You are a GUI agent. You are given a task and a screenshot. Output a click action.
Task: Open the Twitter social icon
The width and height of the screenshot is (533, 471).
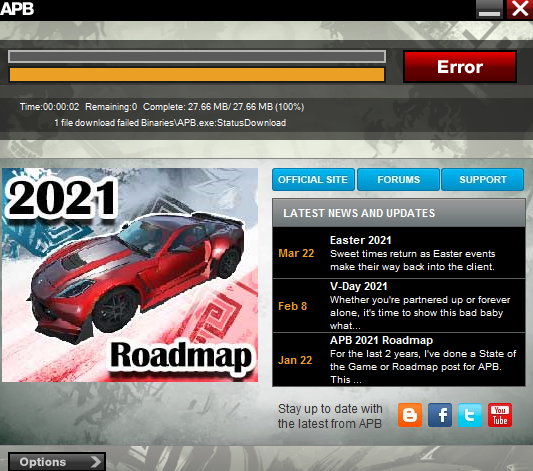[x=470, y=415]
